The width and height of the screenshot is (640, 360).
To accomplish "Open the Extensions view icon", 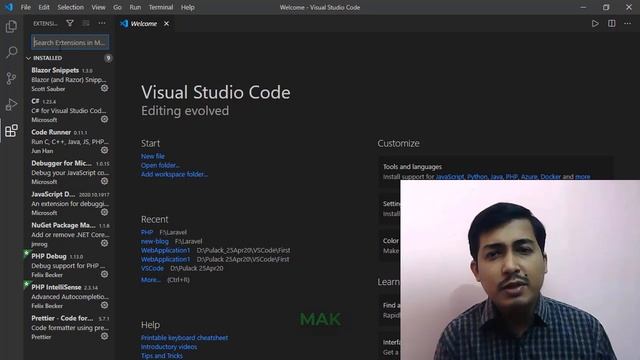I will coord(11,131).
